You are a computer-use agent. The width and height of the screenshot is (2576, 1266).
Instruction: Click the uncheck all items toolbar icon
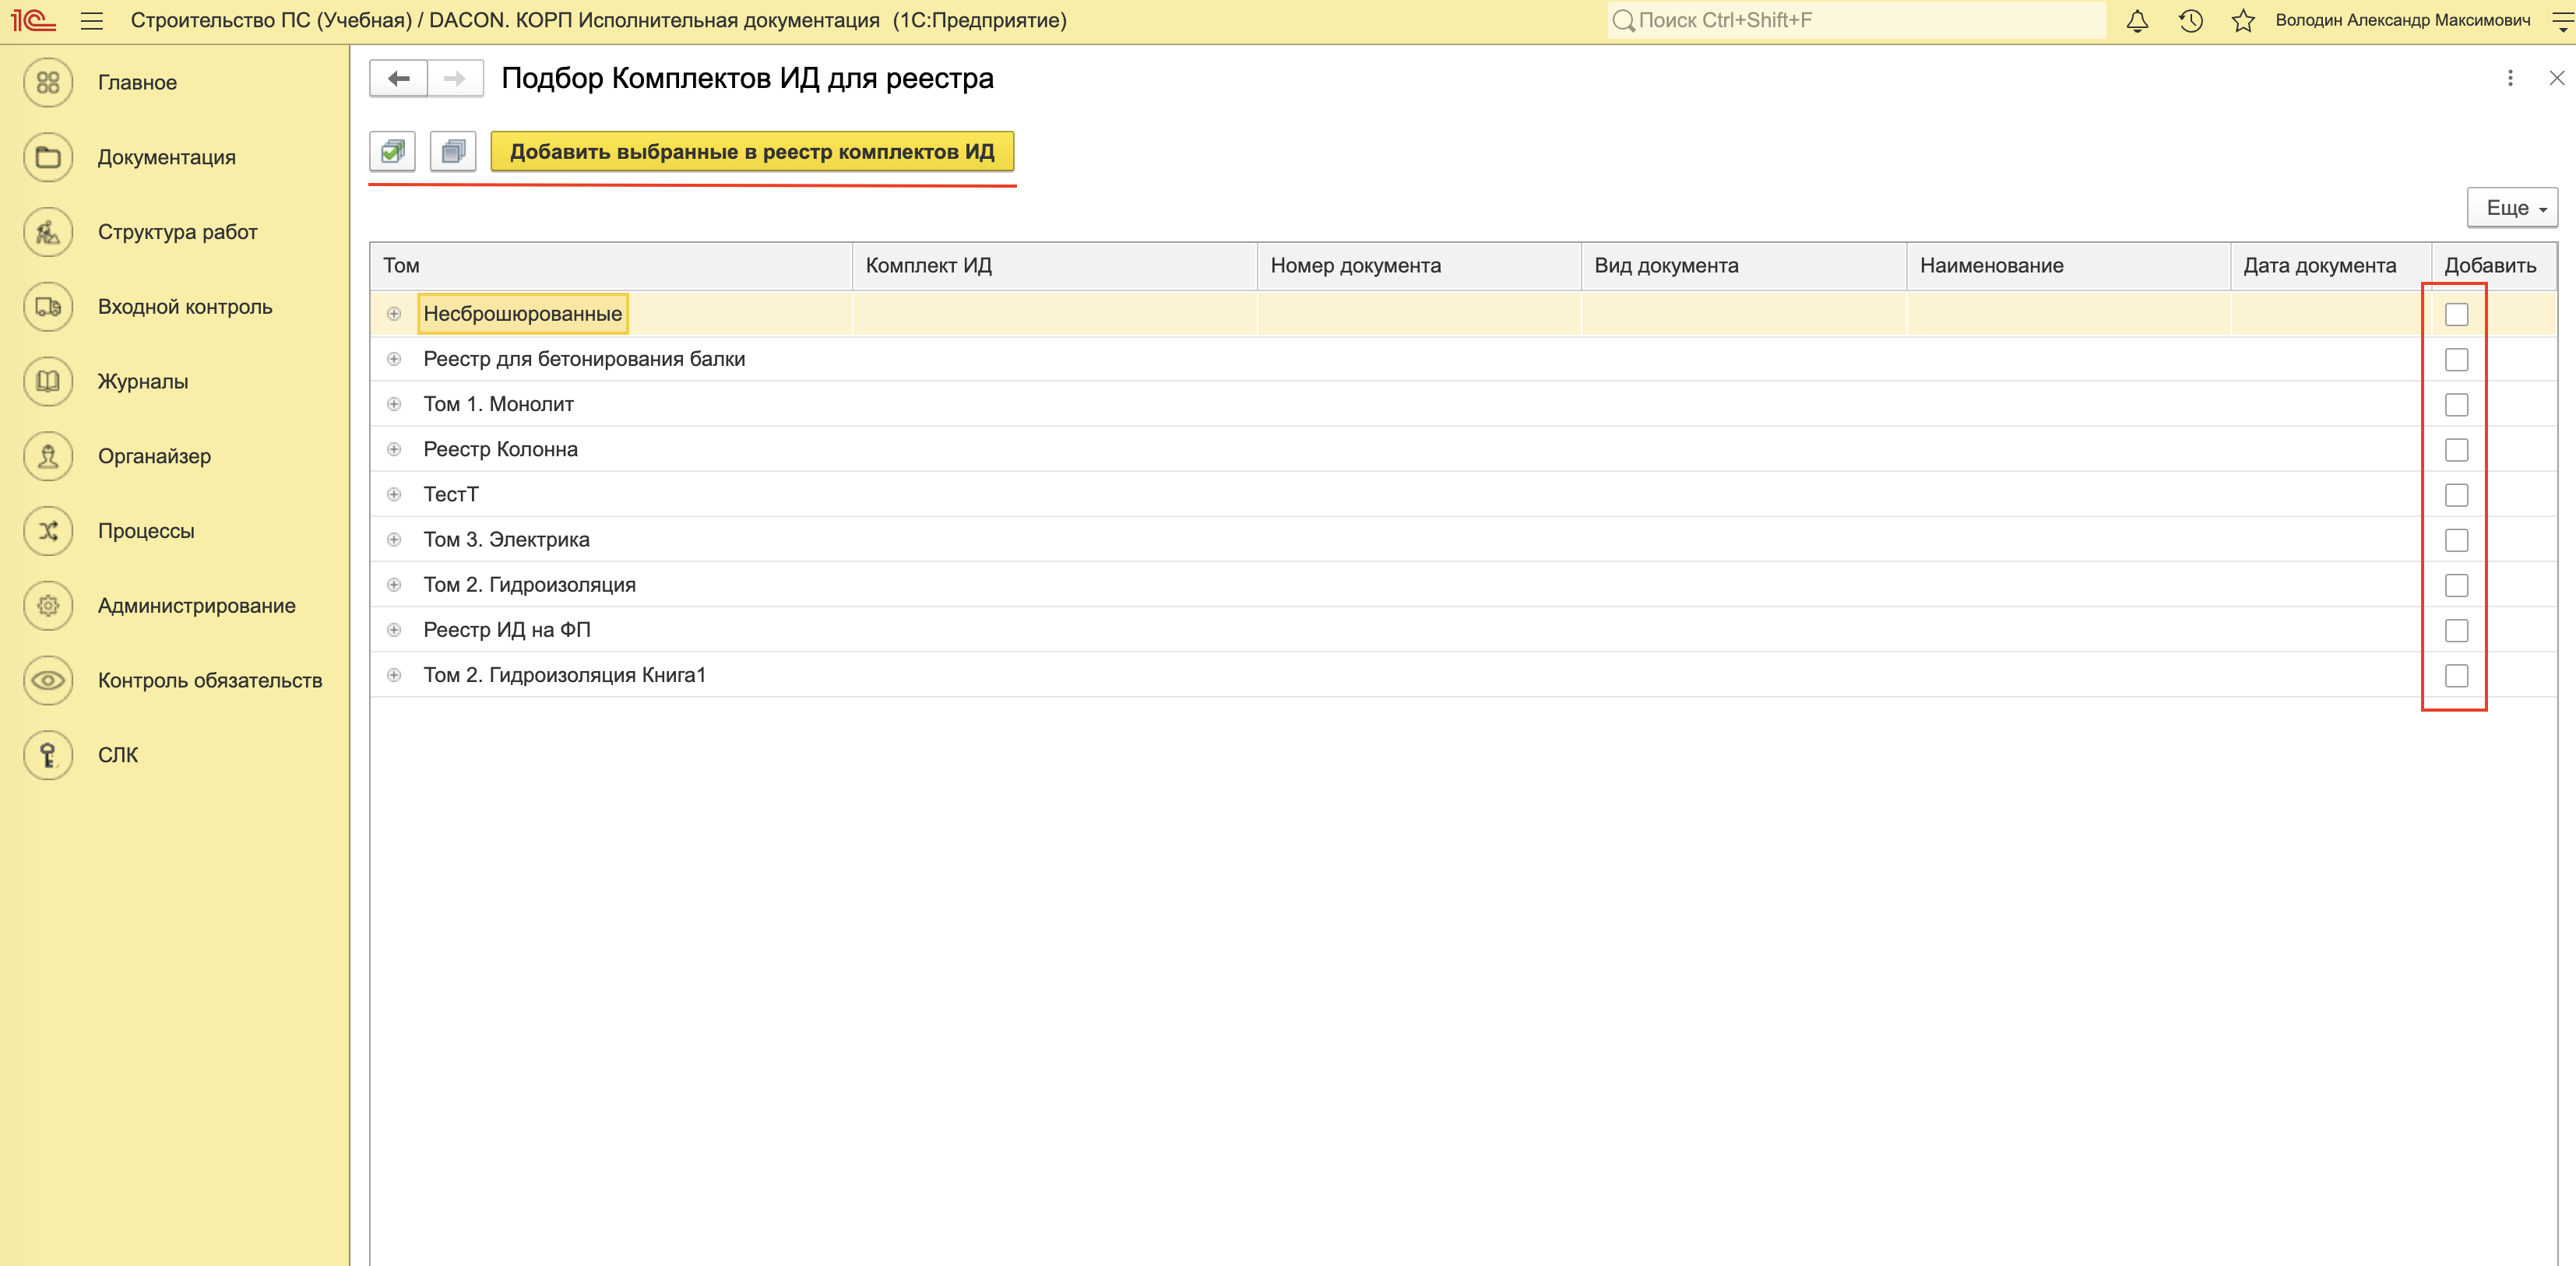tap(453, 152)
